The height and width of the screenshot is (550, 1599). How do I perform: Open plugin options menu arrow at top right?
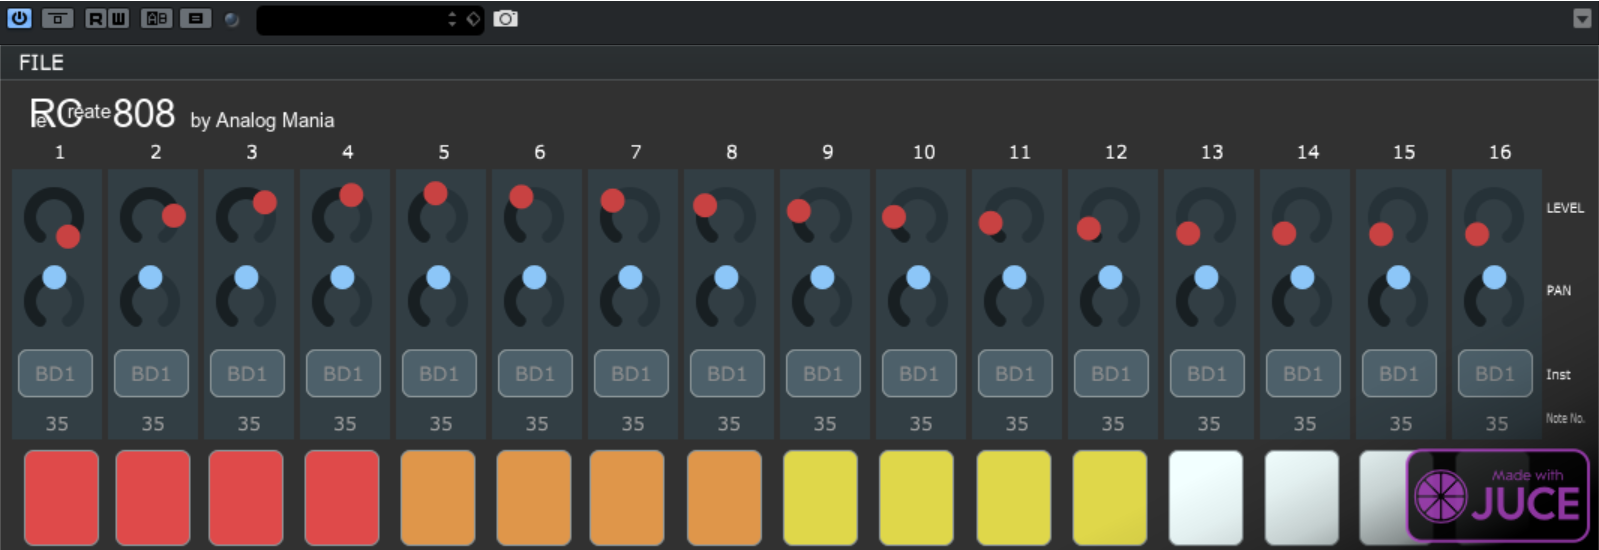tap(1582, 18)
